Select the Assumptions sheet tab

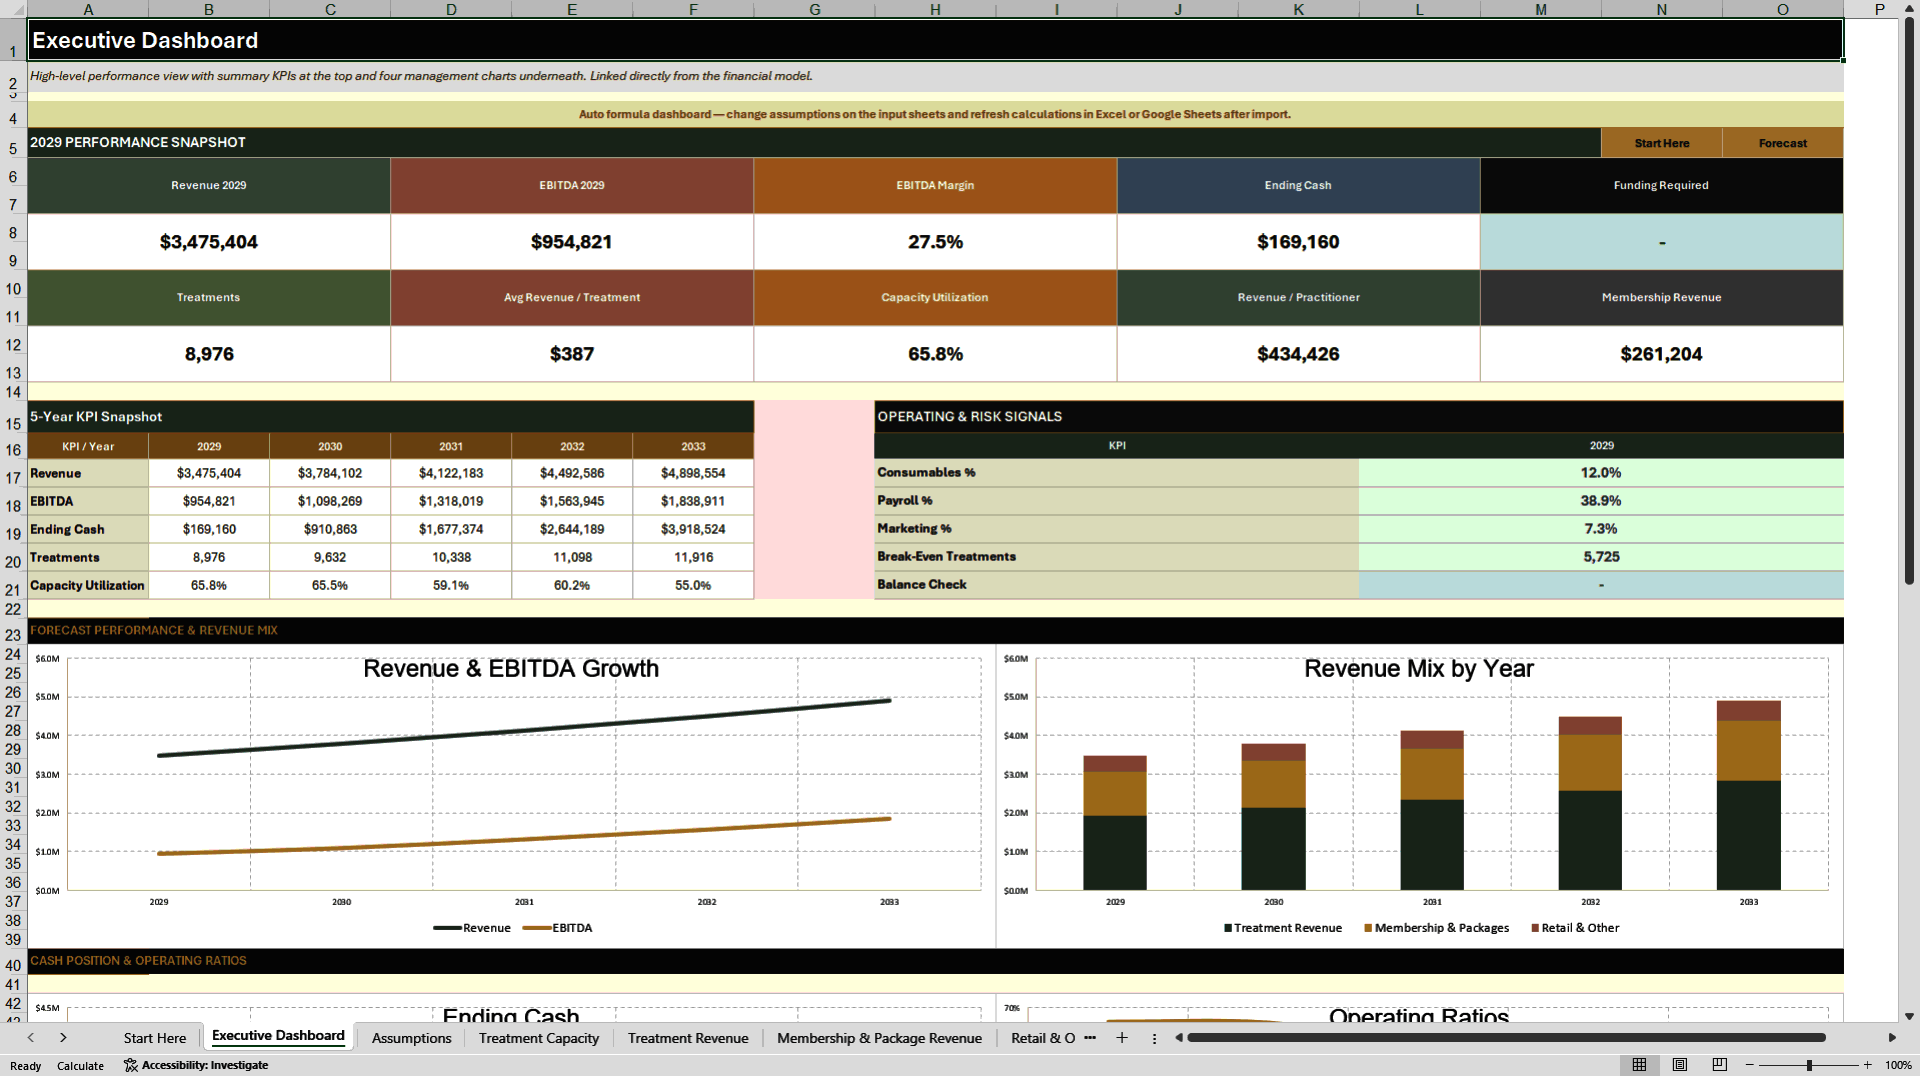click(x=412, y=1038)
